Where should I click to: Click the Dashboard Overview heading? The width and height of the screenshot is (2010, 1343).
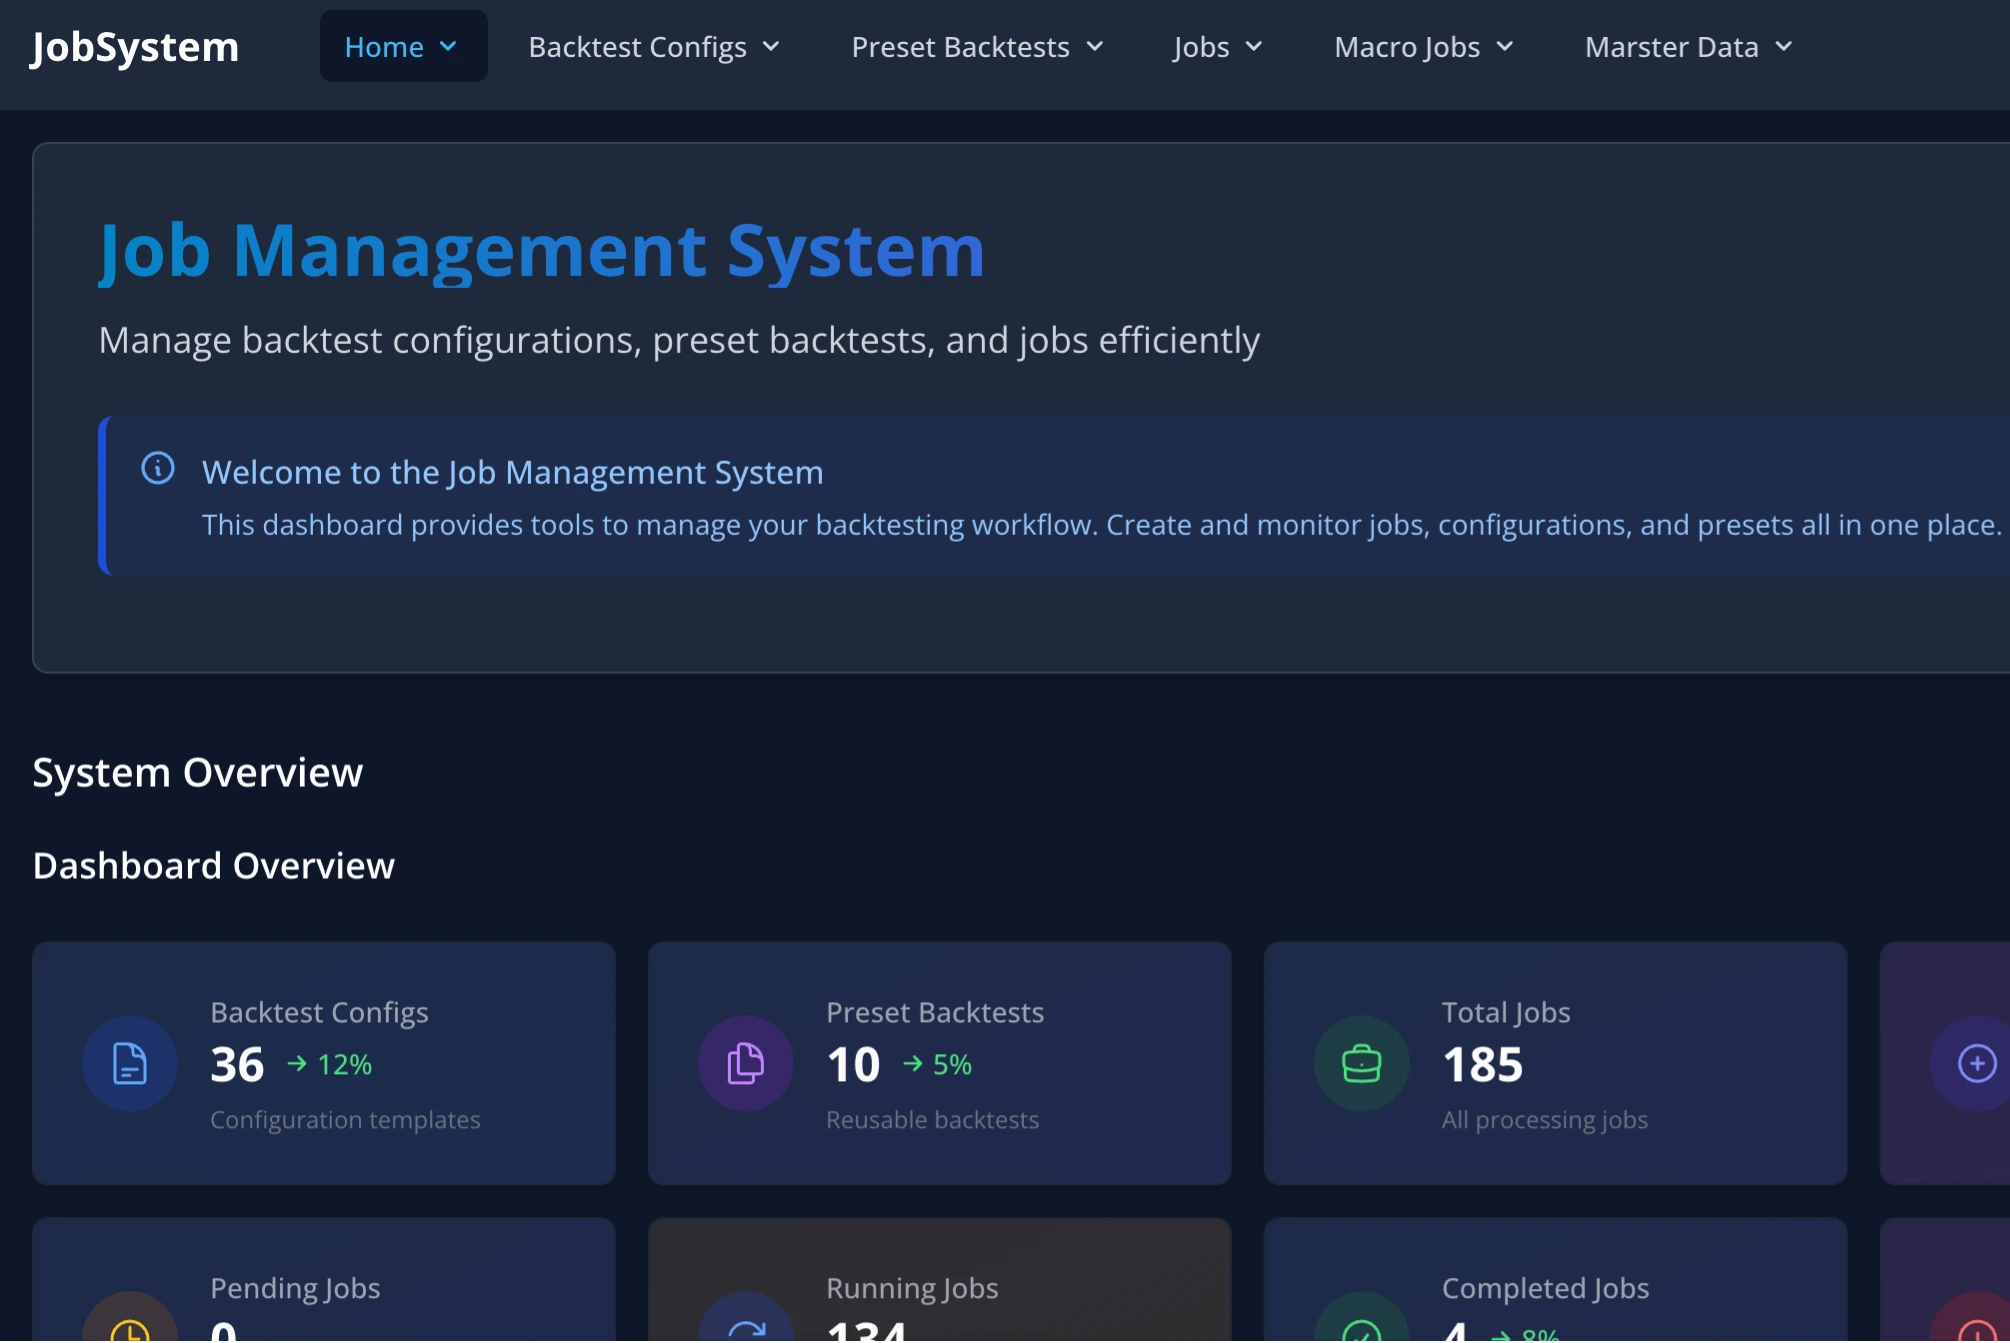pyautogui.click(x=214, y=866)
